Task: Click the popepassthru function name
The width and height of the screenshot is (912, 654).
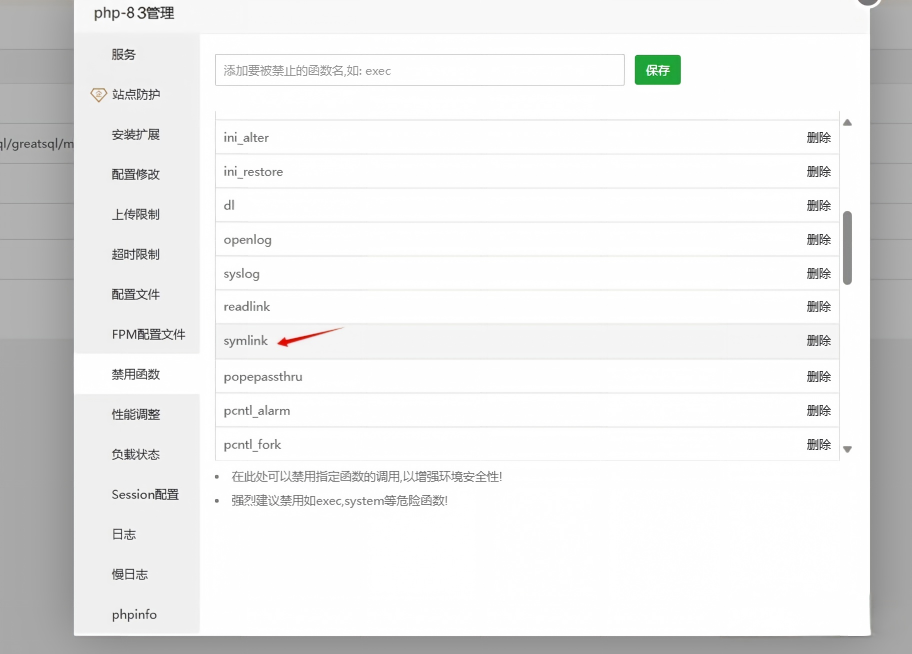Action: point(263,377)
